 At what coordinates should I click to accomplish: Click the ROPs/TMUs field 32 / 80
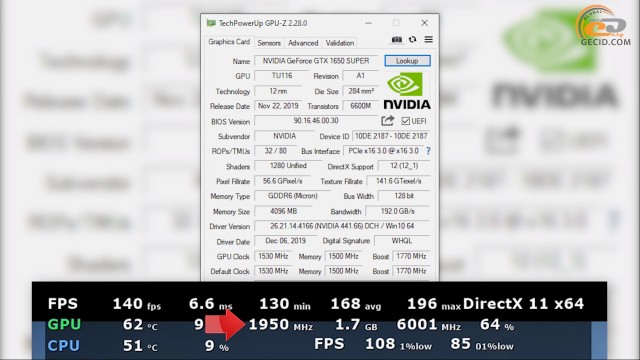(x=276, y=151)
